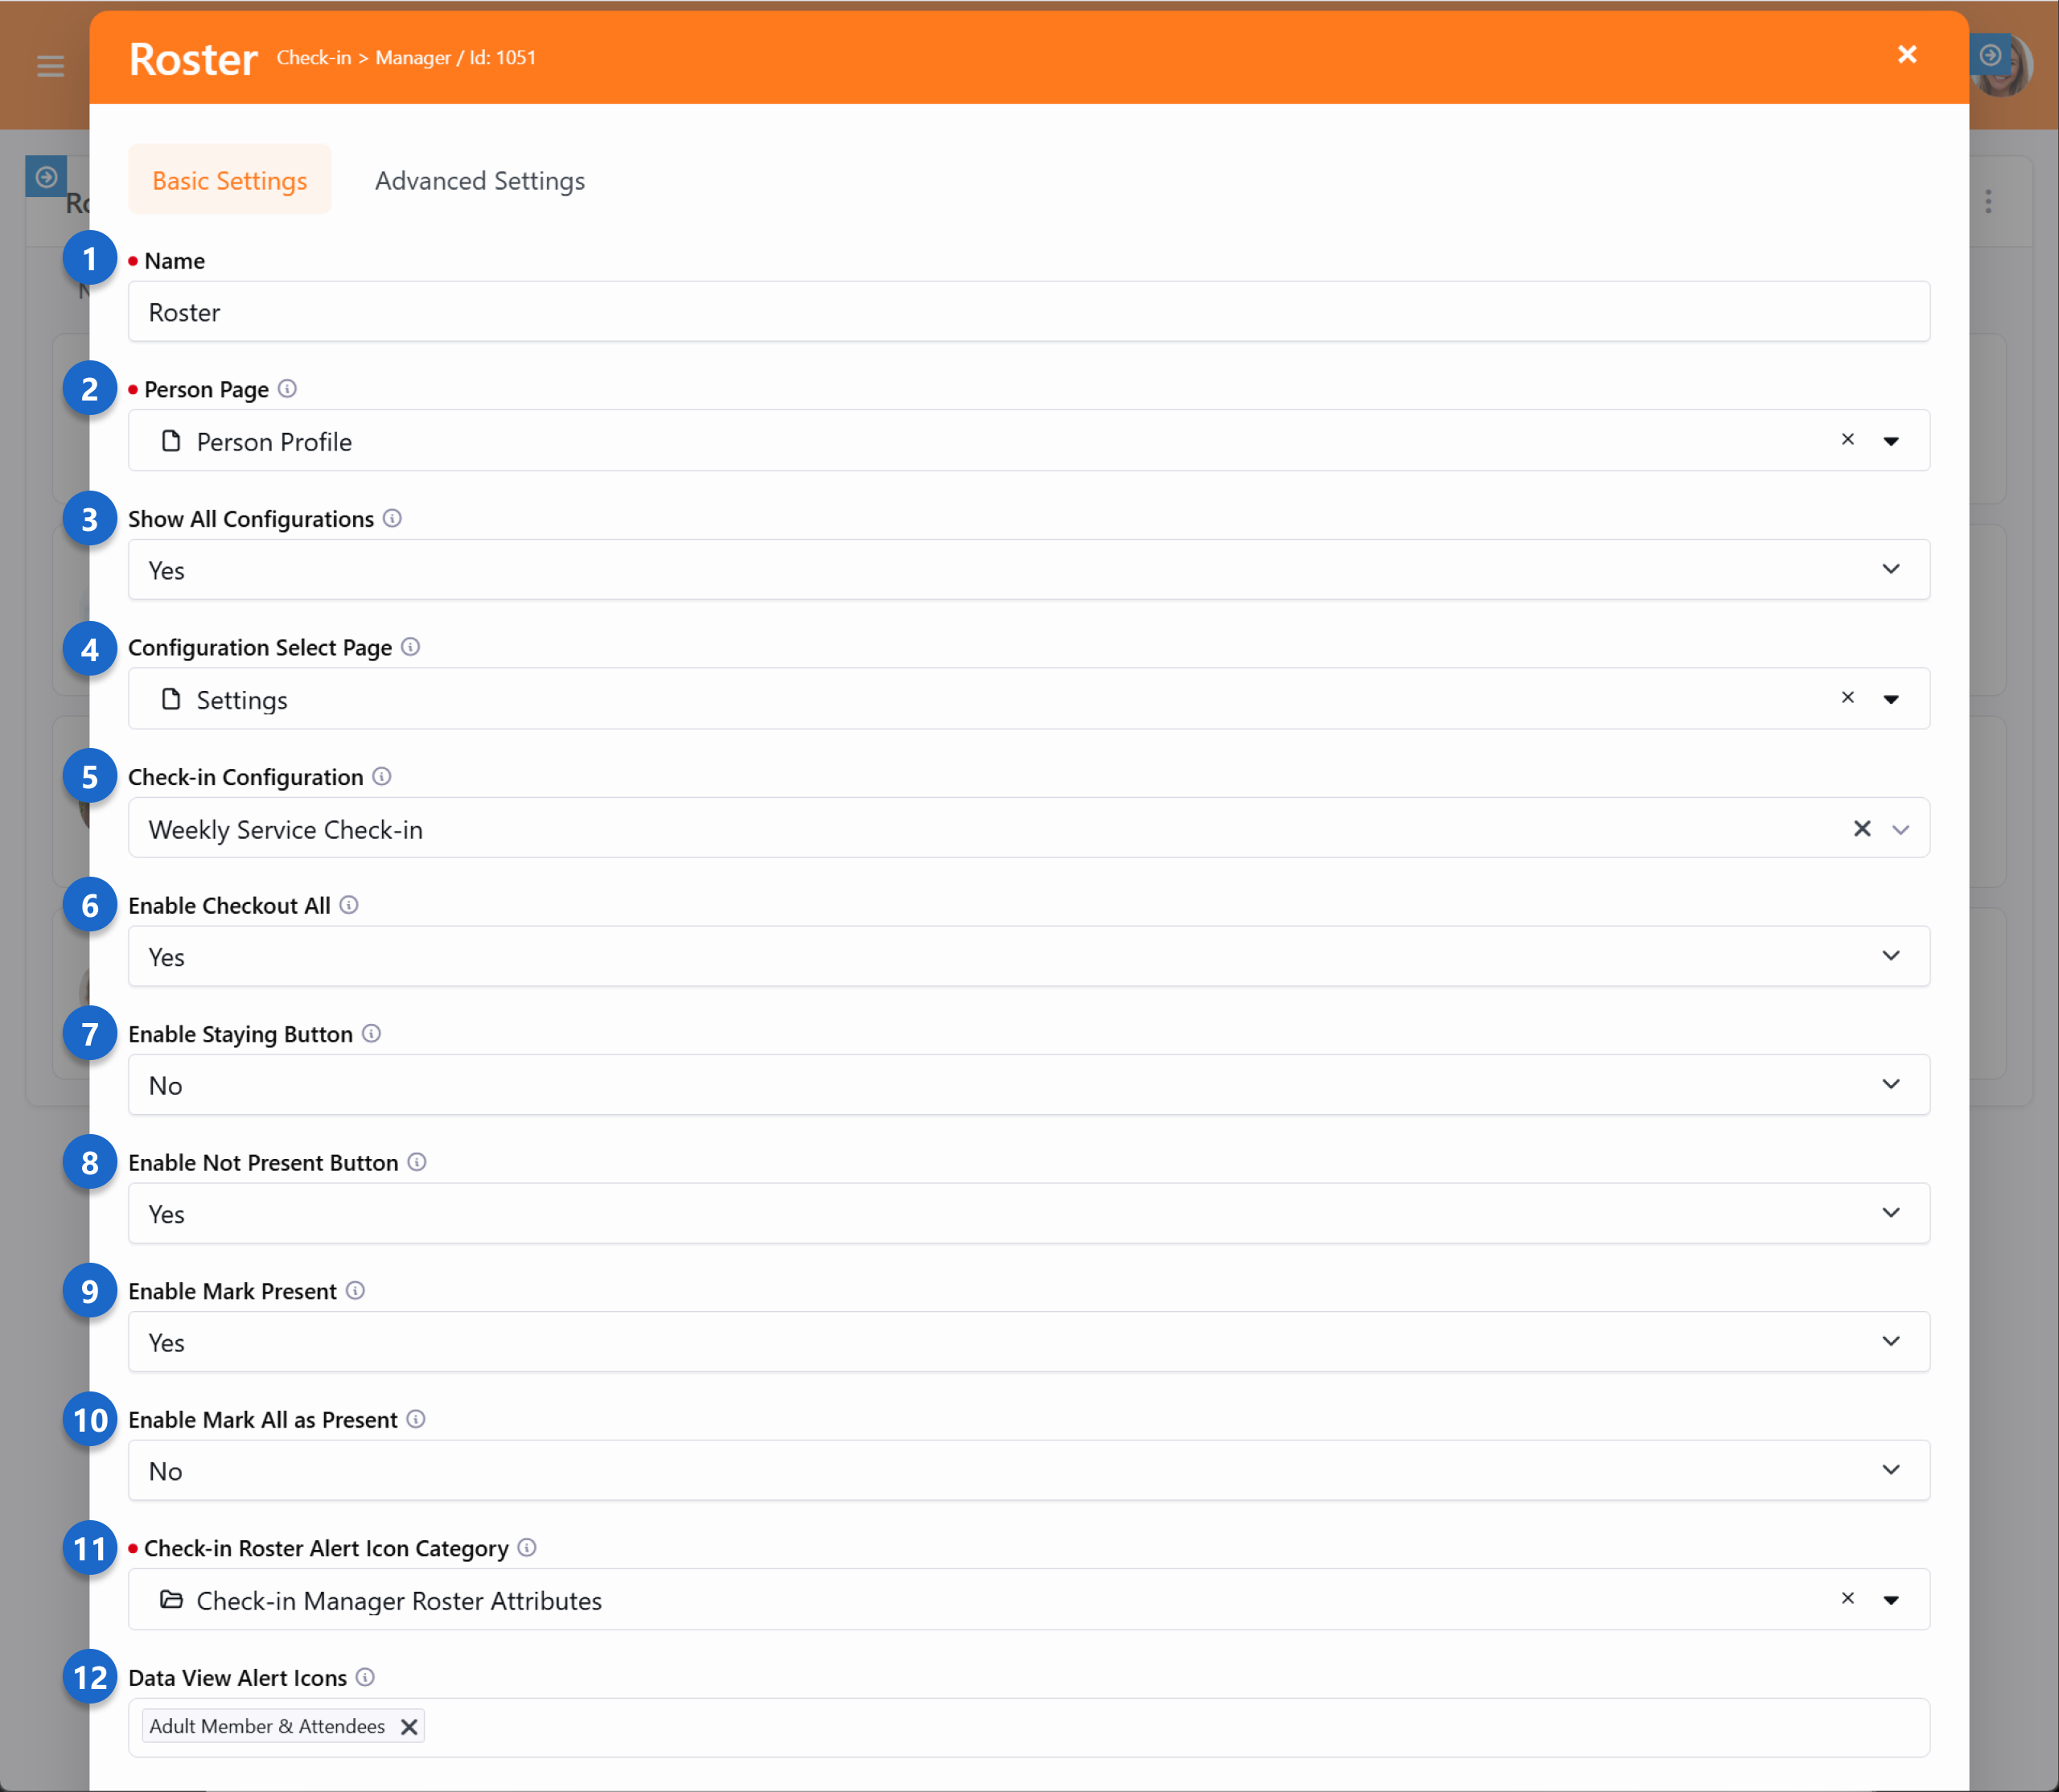
Task: Select the Basic Settings tab
Action: pyautogui.click(x=229, y=181)
